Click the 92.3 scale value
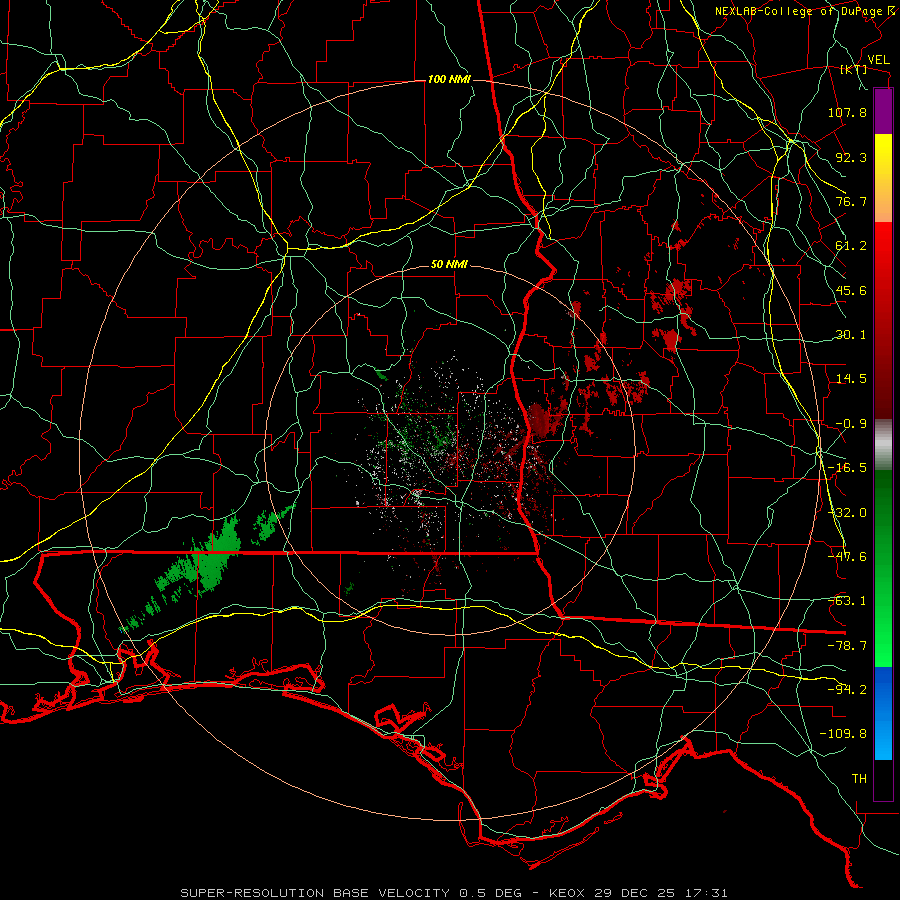 point(851,157)
